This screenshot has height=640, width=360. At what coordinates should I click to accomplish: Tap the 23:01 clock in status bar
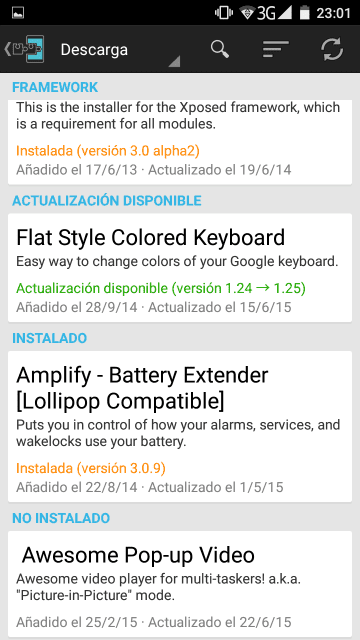click(333, 13)
